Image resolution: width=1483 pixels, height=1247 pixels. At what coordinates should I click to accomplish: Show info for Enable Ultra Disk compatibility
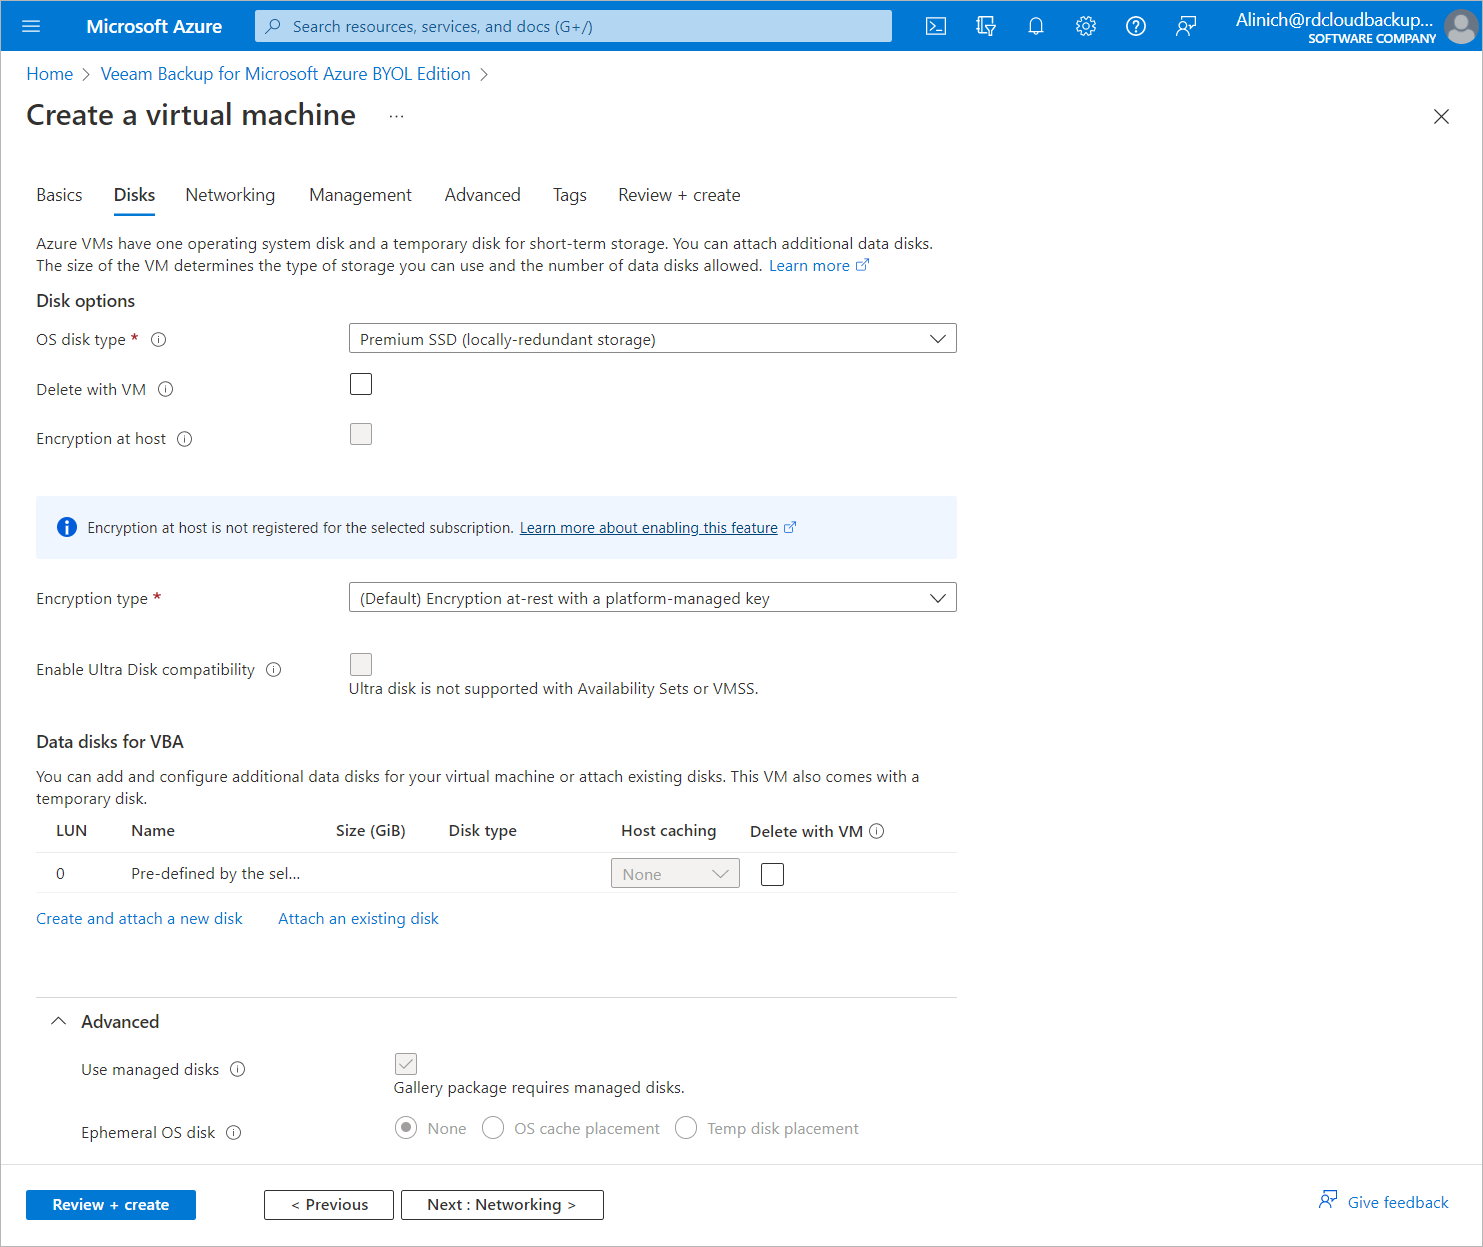tap(274, 670)
